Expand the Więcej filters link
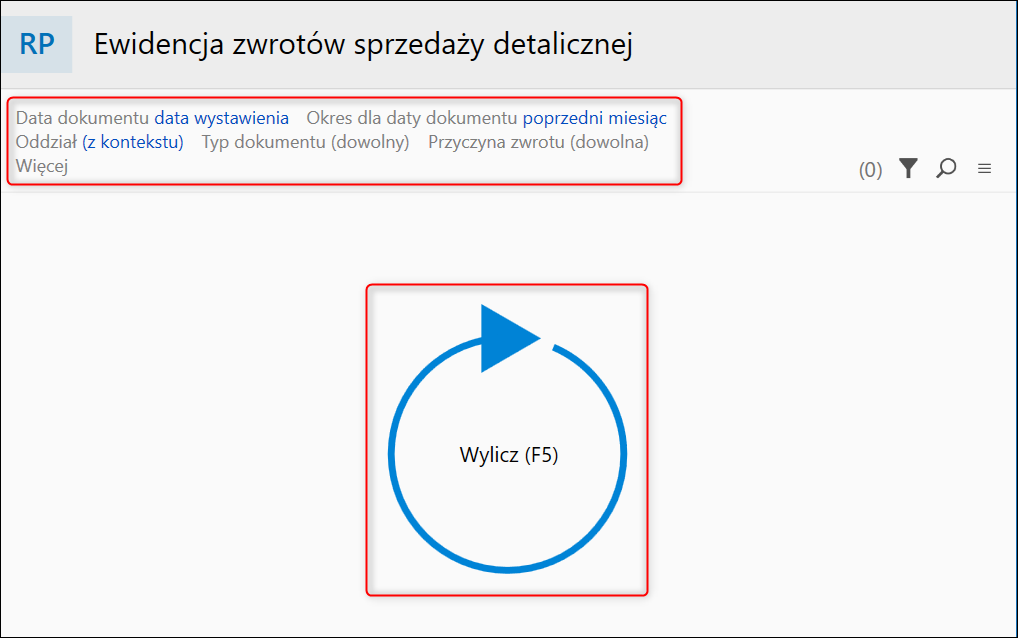Viewport: 1018px width, 638px height. 42,166
